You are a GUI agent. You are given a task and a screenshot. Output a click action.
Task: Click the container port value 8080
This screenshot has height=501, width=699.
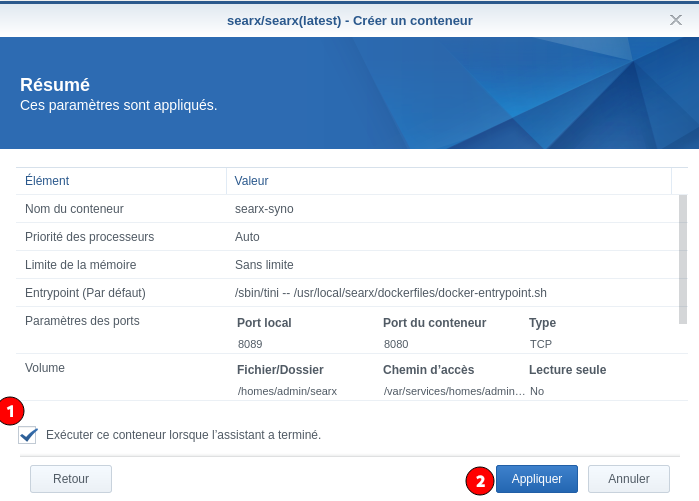click(x=396, y=344)
